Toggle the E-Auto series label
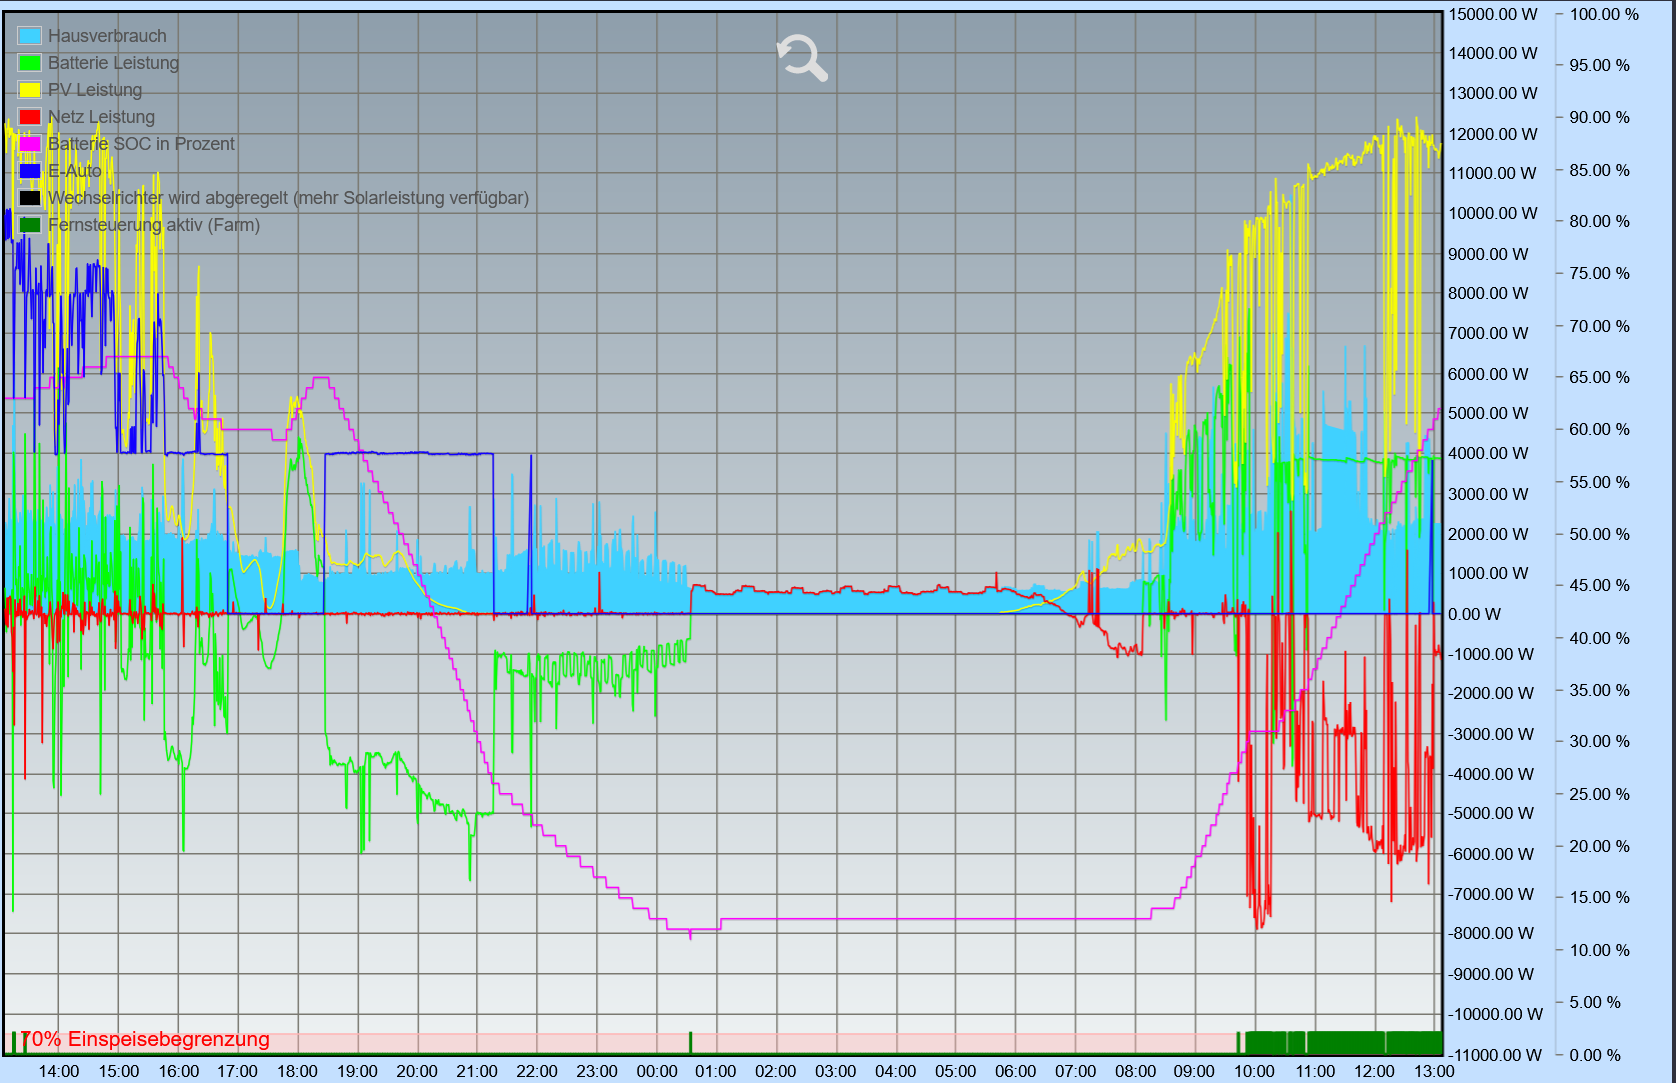The height and width of the screenshot is (1083, 1676). click(75, 171)
